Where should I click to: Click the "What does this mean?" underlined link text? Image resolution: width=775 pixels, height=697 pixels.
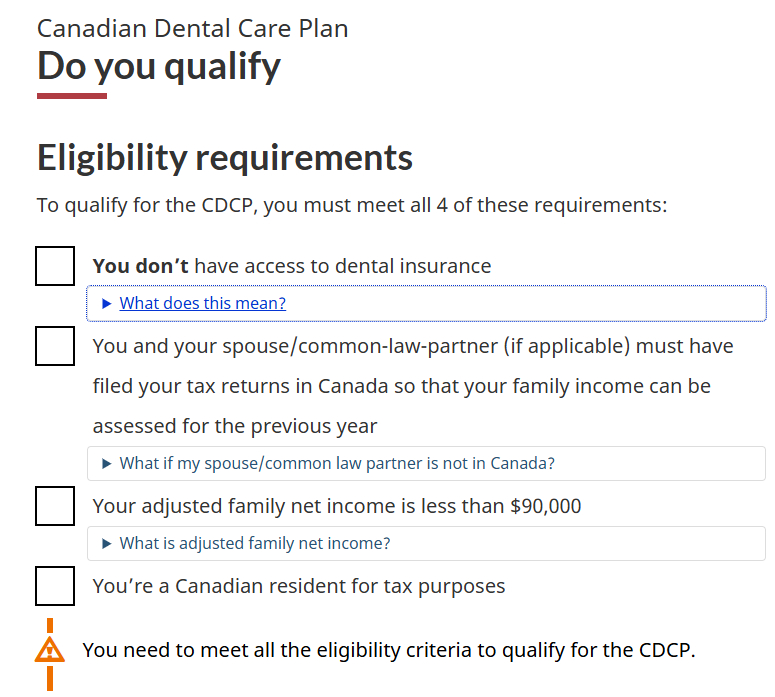(x=202, y=303)
